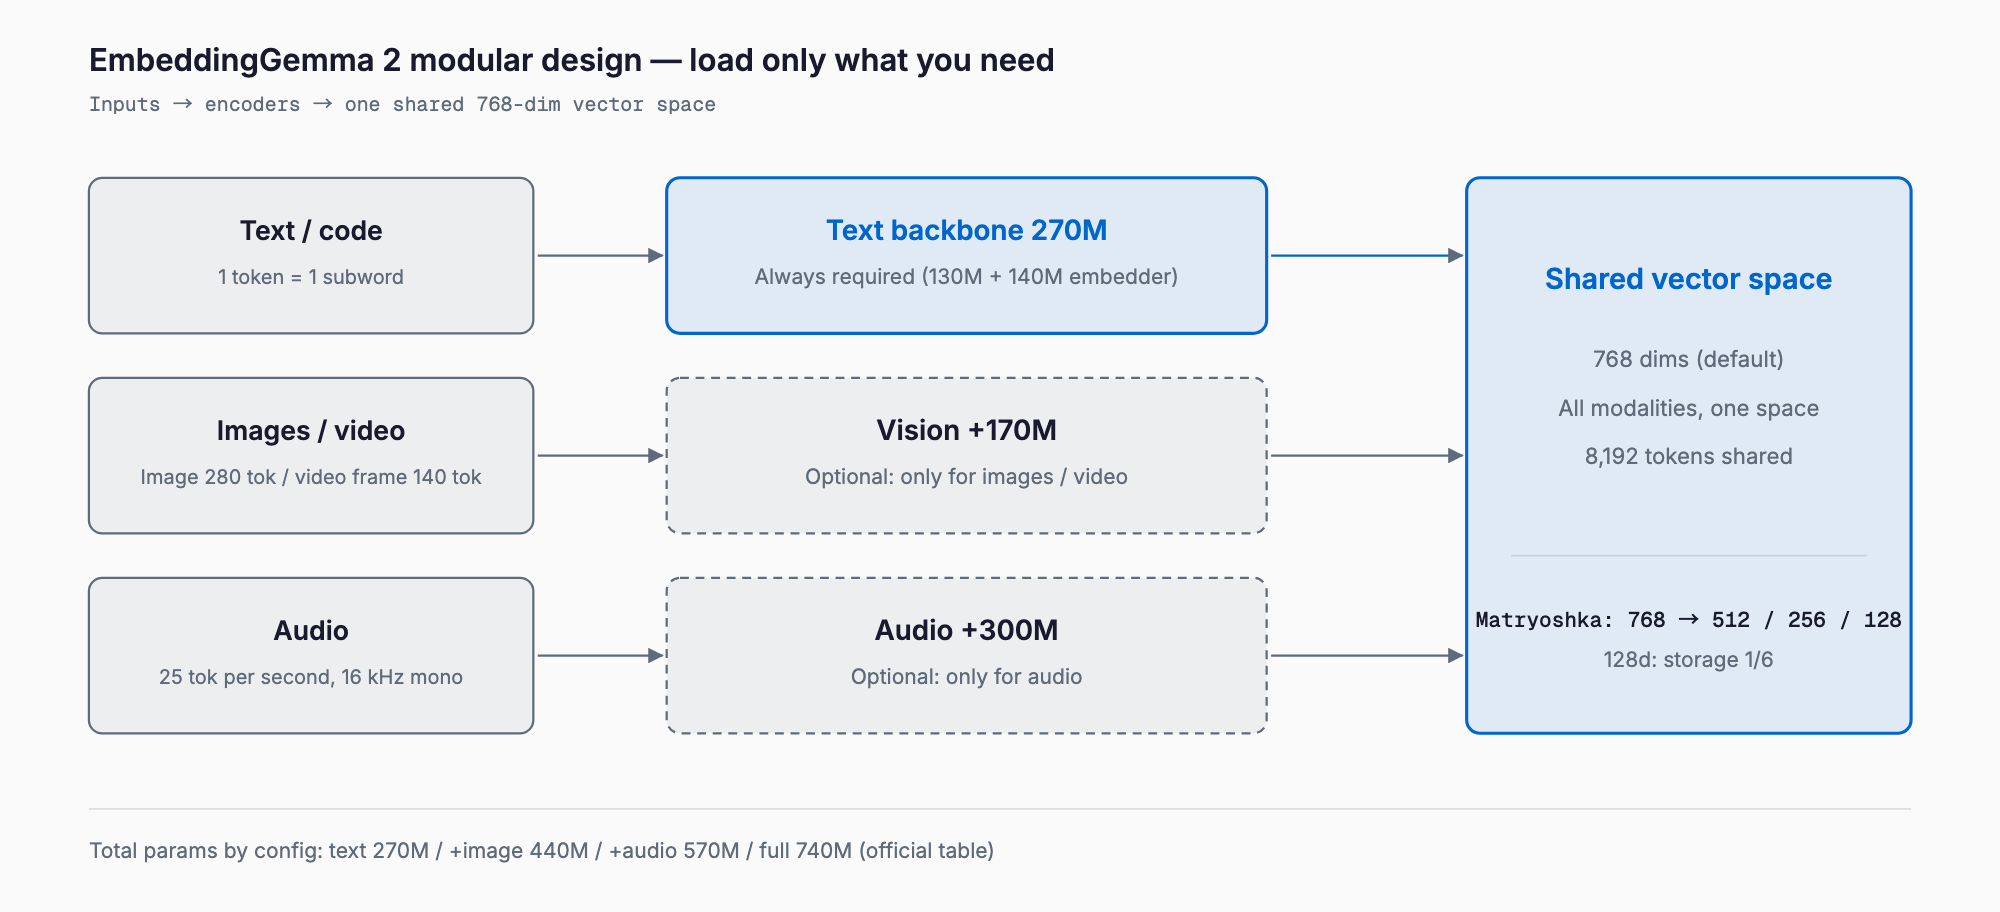
Task: Click the '768 dims (default)' line
Action: point(1688,359)
